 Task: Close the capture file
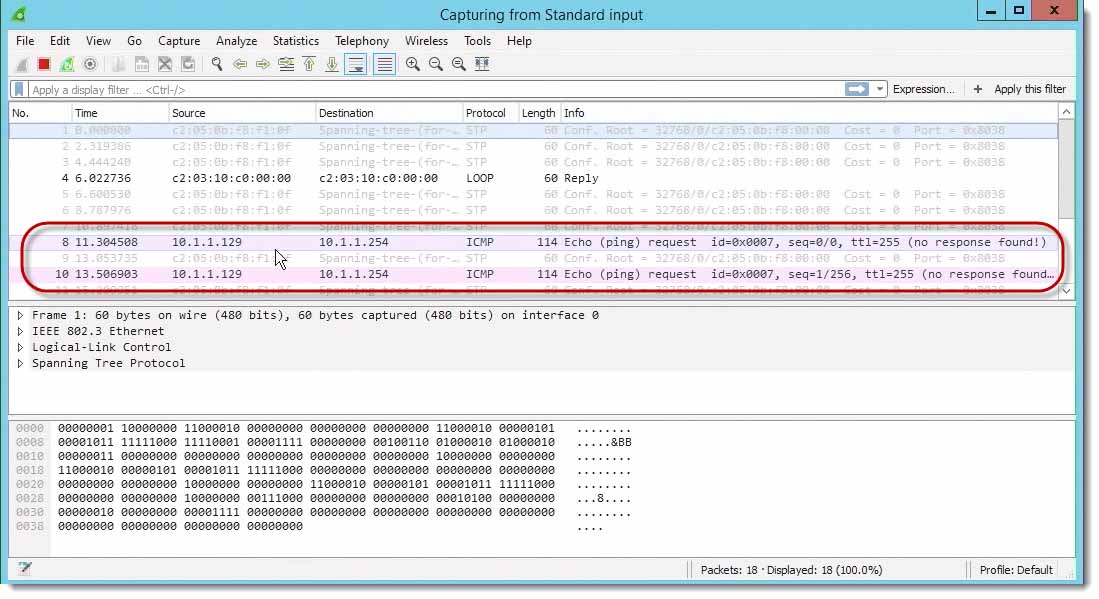point(165,64)
